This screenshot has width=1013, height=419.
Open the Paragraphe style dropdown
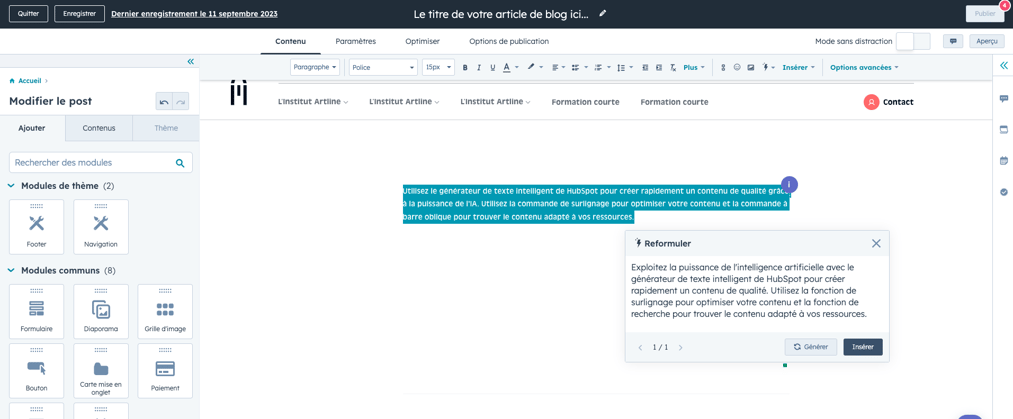315,67
